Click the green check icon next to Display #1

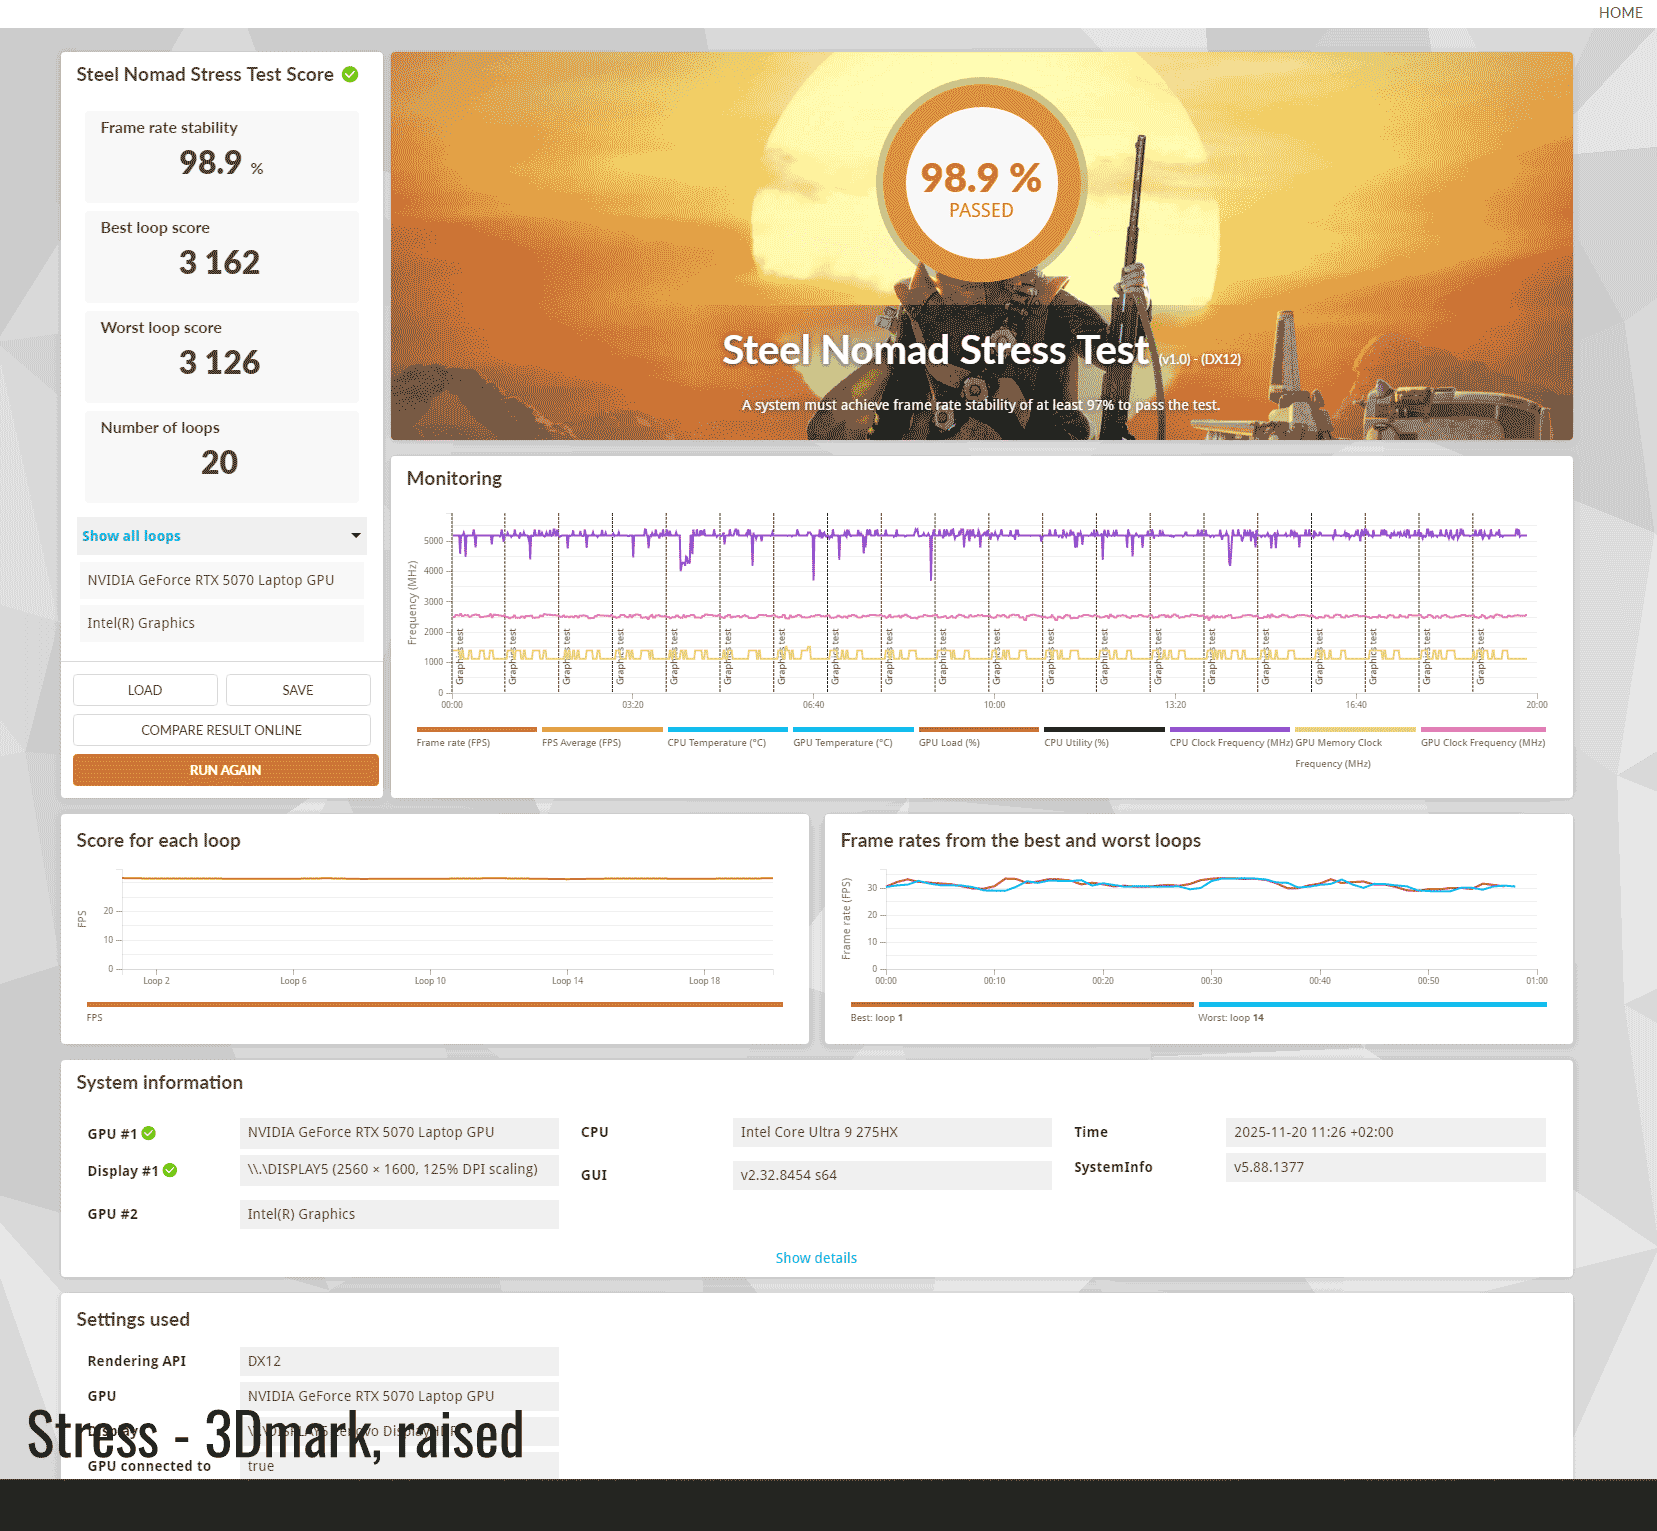point(170,1170)
